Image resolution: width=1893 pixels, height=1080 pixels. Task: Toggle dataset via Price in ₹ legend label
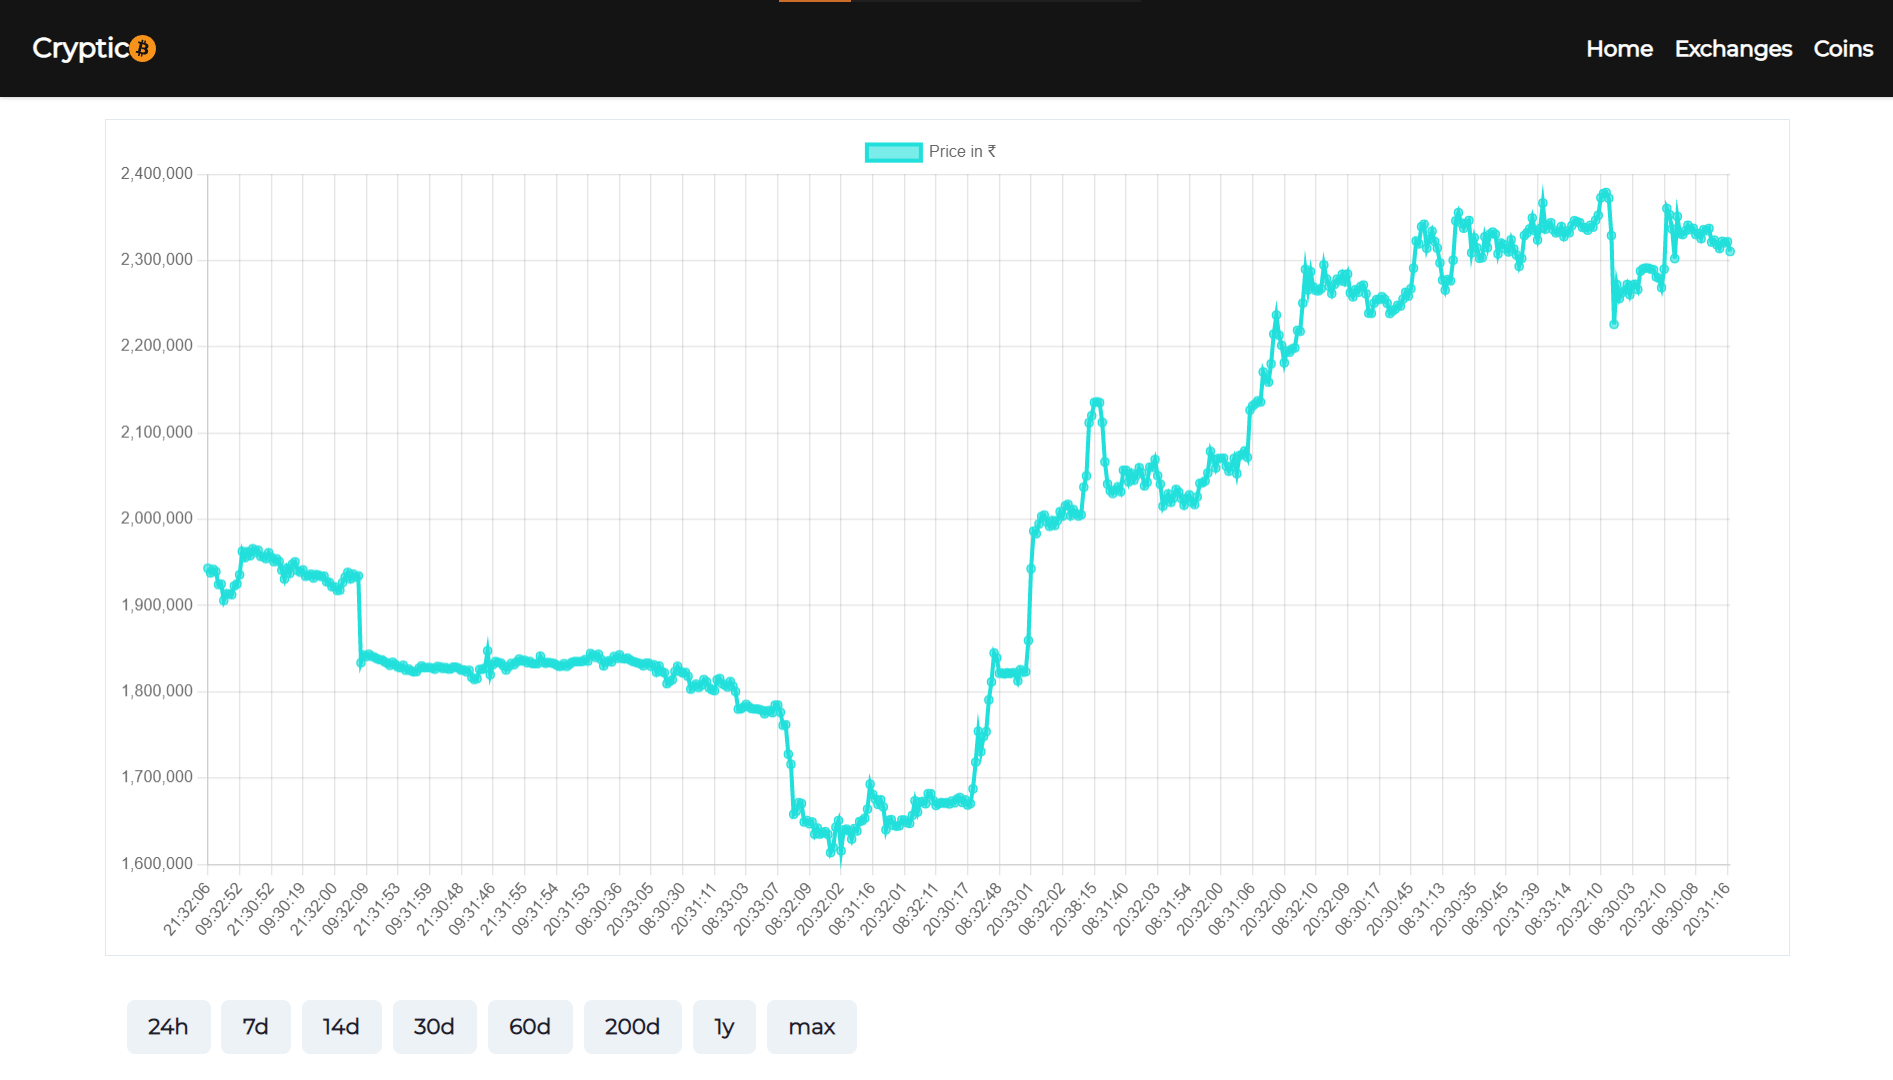point(962,152)
